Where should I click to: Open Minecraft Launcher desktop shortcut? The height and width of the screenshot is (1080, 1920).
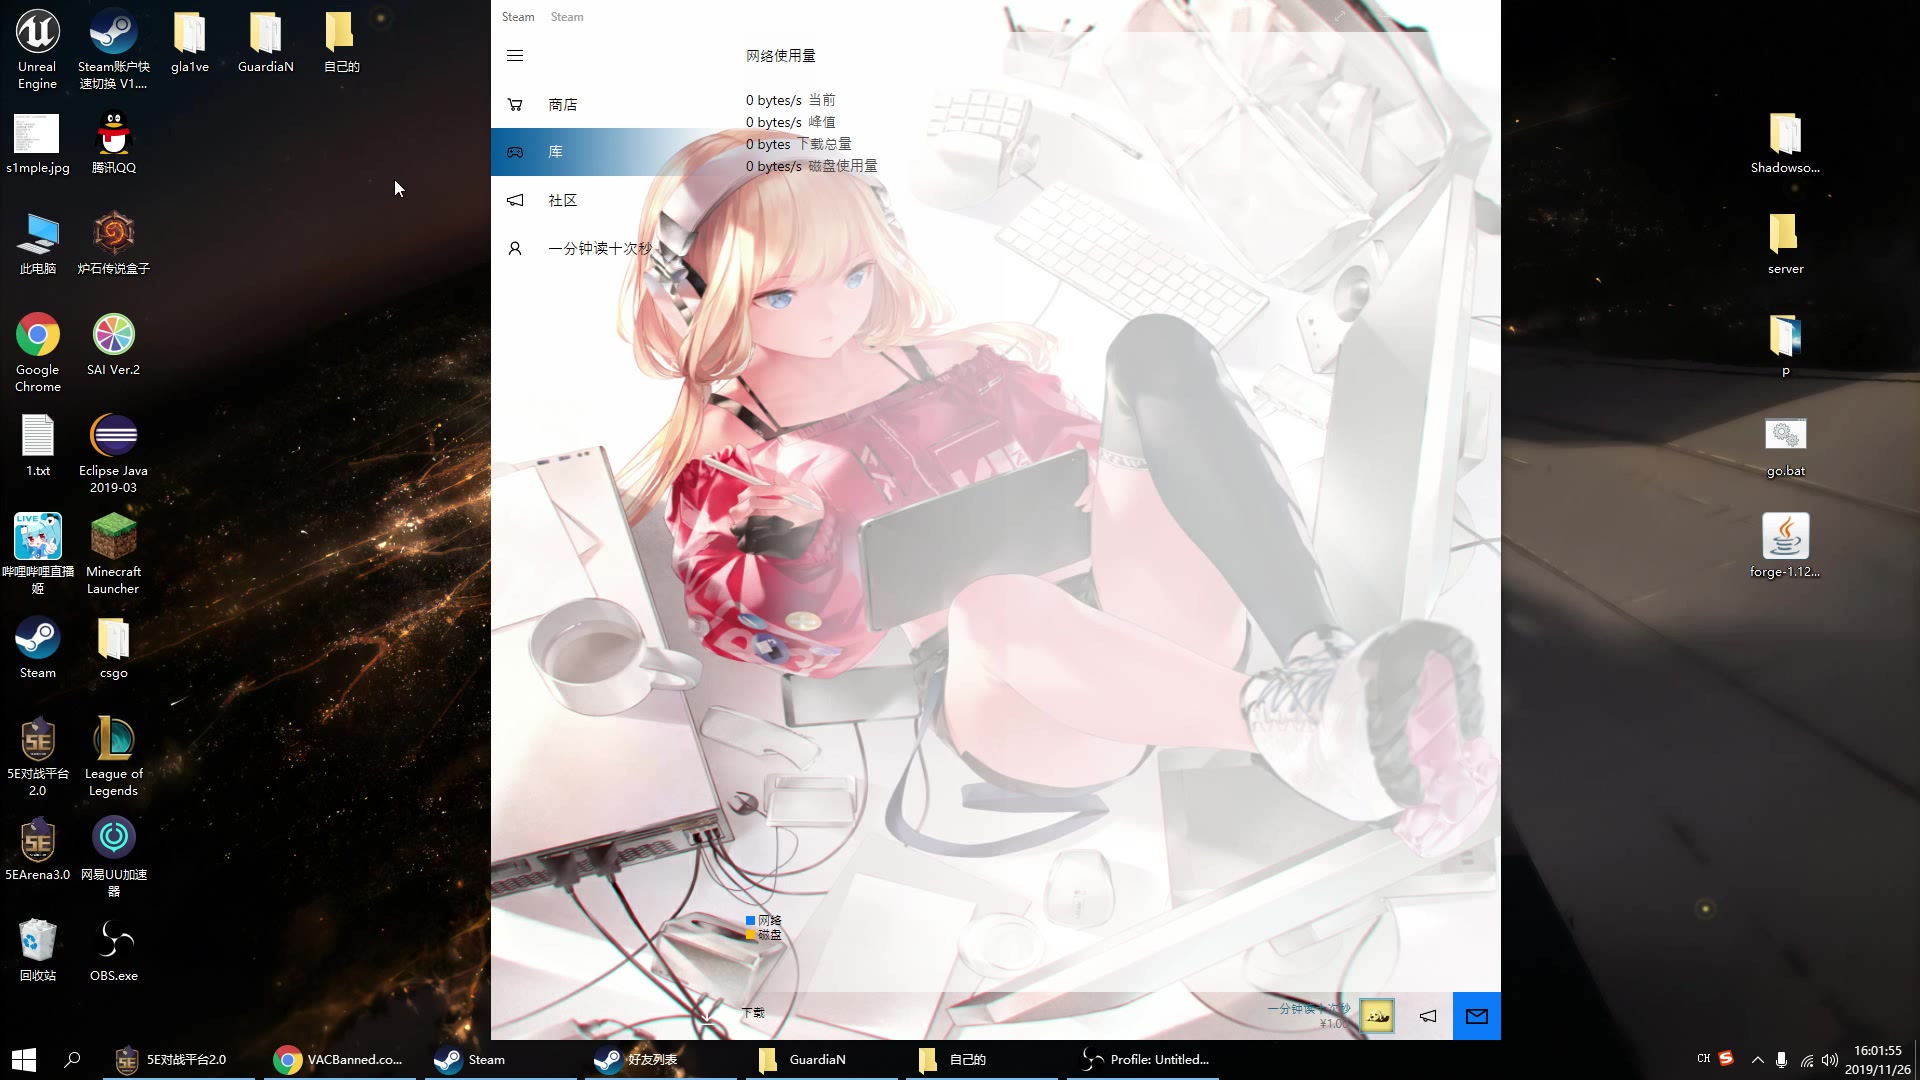[x=114, y=555]
